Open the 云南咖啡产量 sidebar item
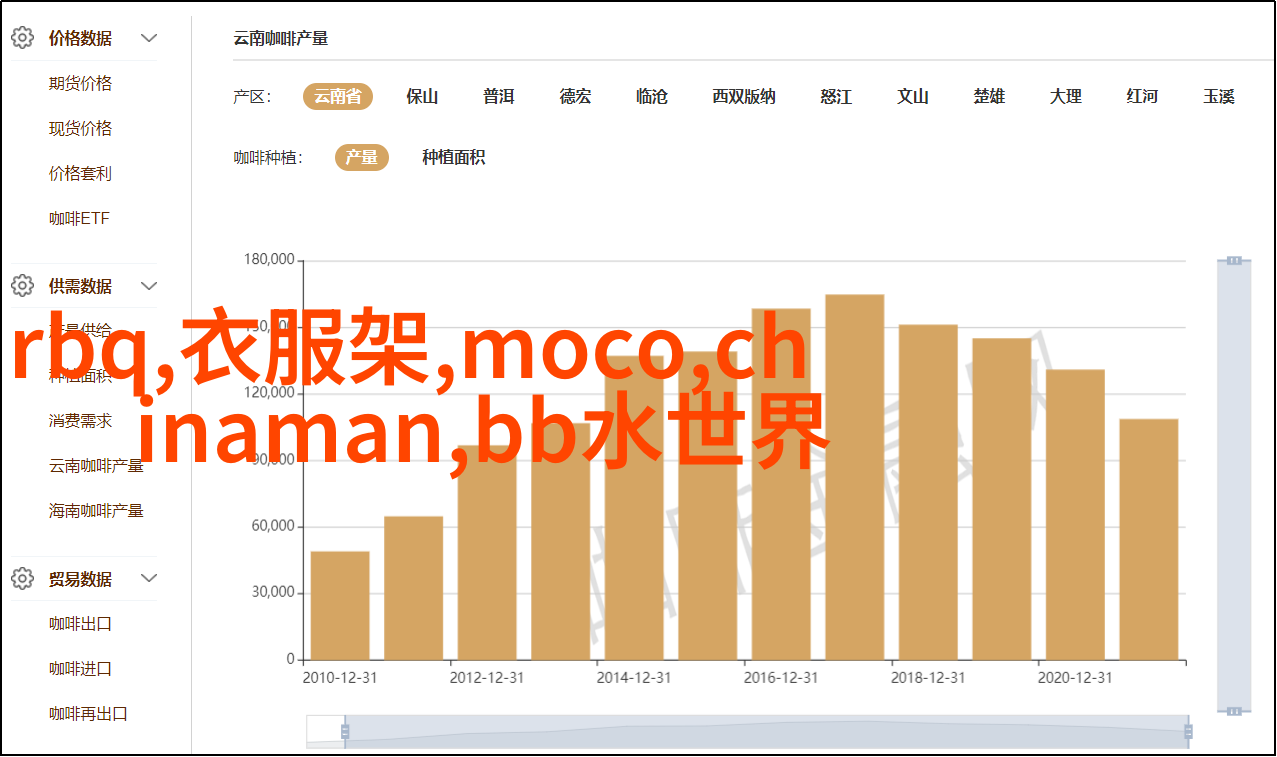 (96, 466)
